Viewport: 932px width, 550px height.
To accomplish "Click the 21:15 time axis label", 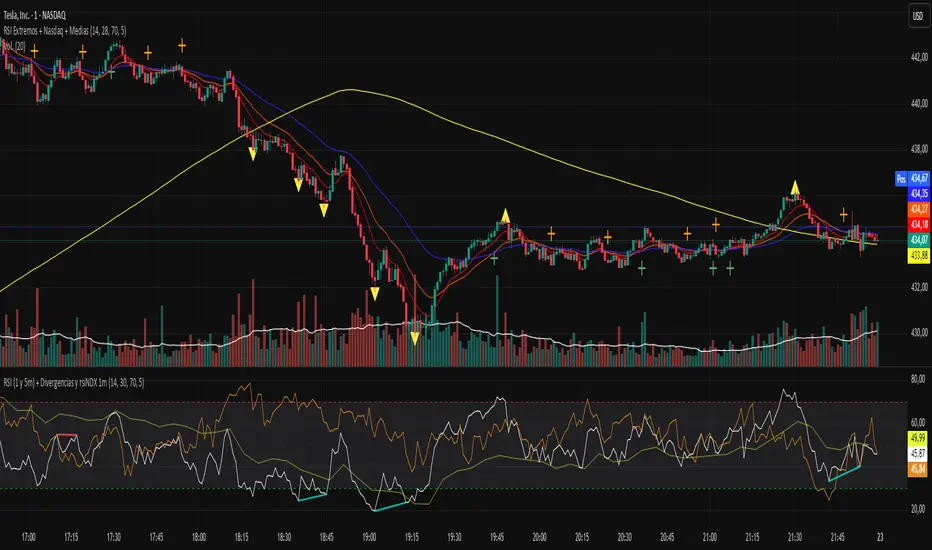I will [752, 537].
